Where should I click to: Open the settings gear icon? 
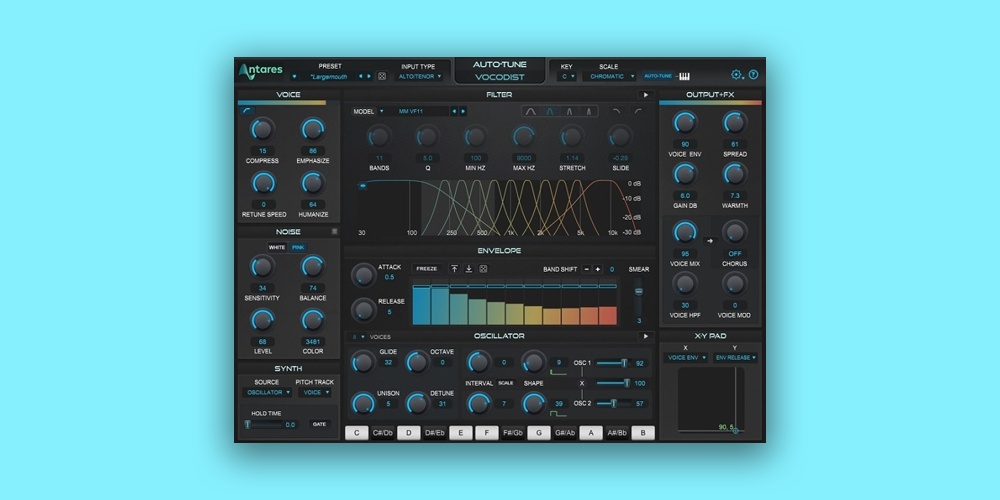click(737, 74)
